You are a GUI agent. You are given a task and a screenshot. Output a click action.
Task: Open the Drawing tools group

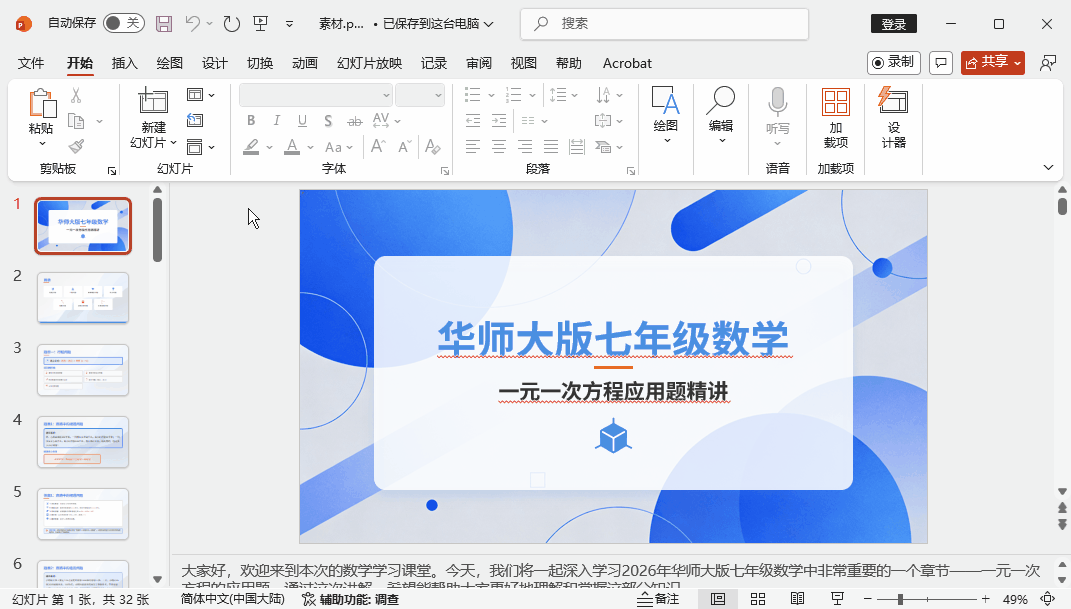pos(665,115)
